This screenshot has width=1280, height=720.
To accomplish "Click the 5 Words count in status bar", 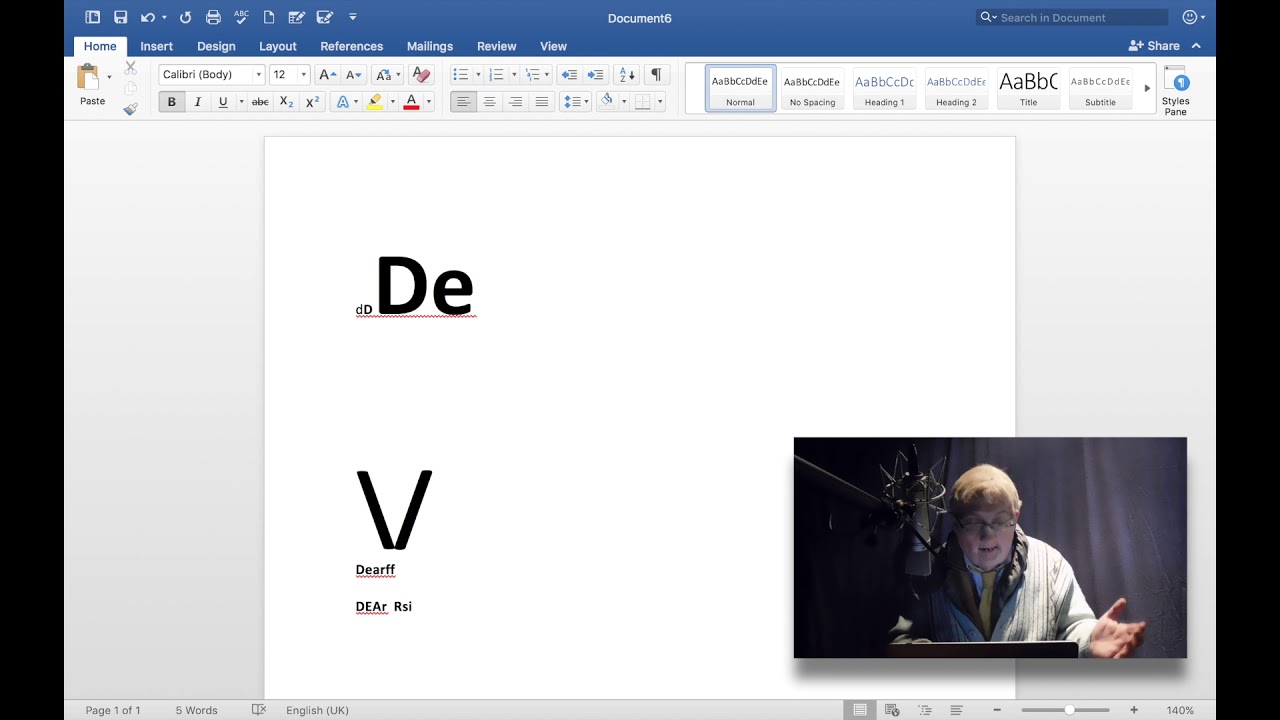I will (x=196, y=710).
